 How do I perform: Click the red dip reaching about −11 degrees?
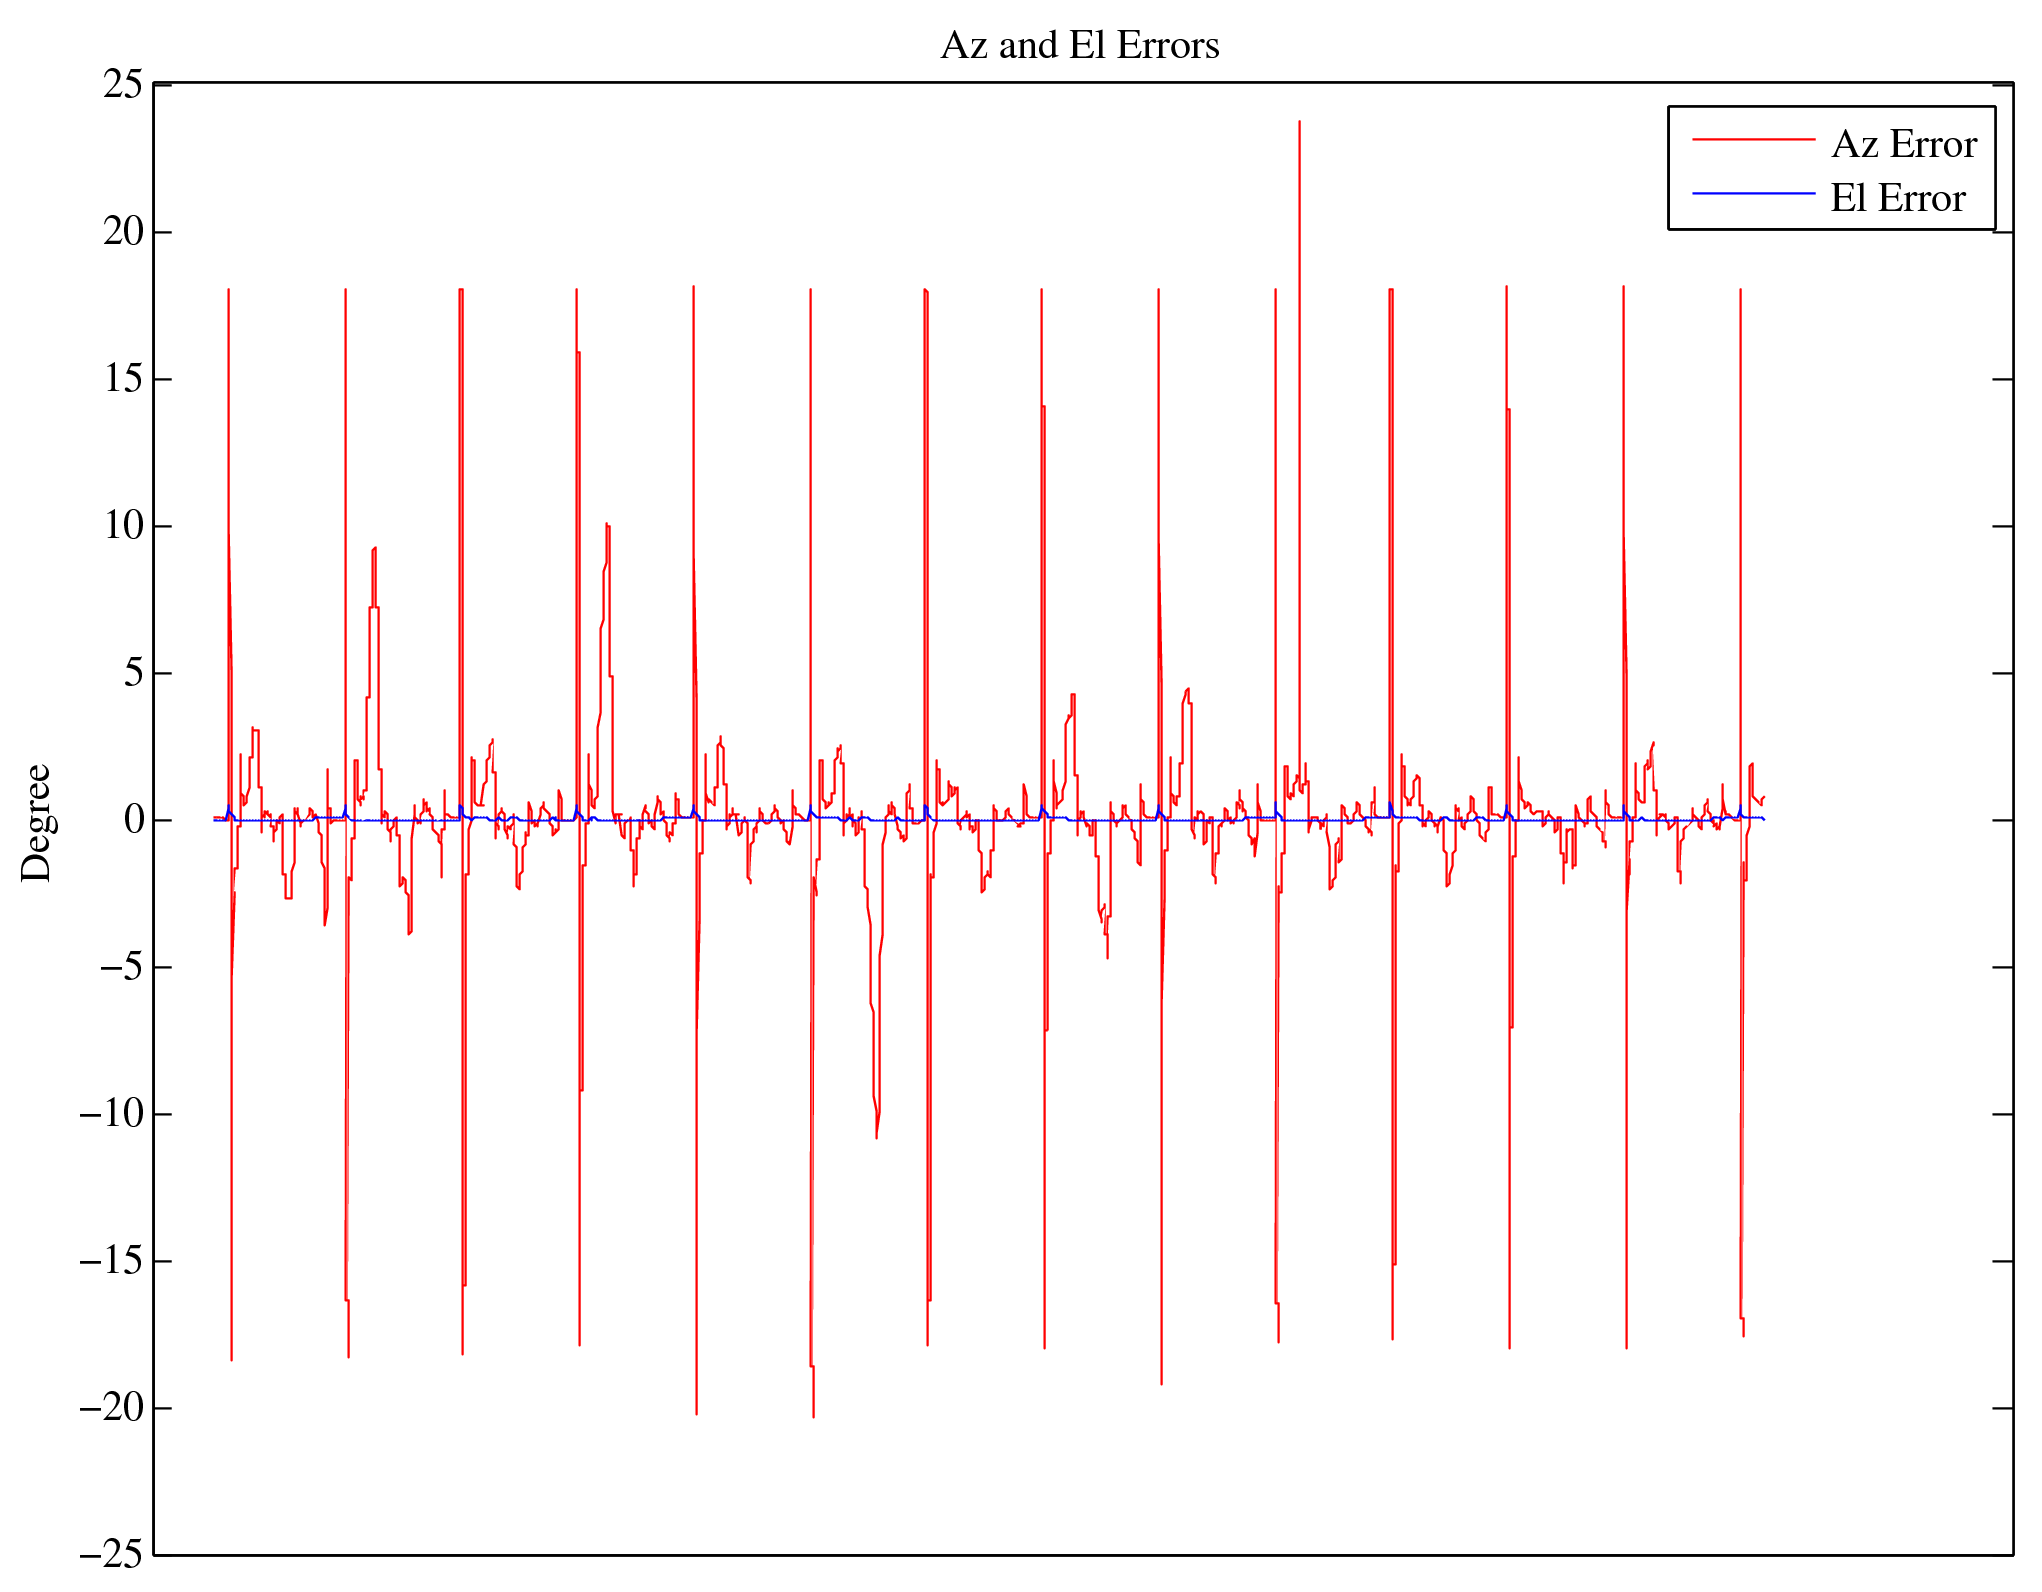point(876,1135)
